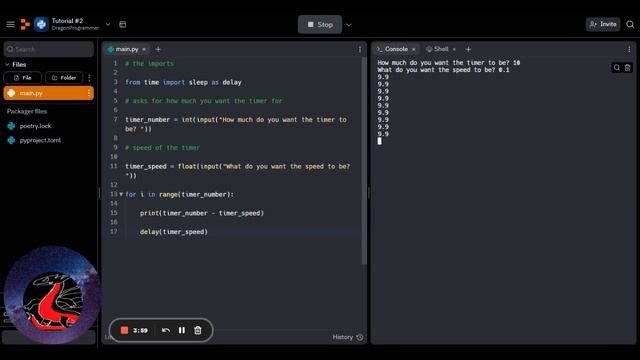
Task: Click the Packager files heading
Action: tap(27, 111)
